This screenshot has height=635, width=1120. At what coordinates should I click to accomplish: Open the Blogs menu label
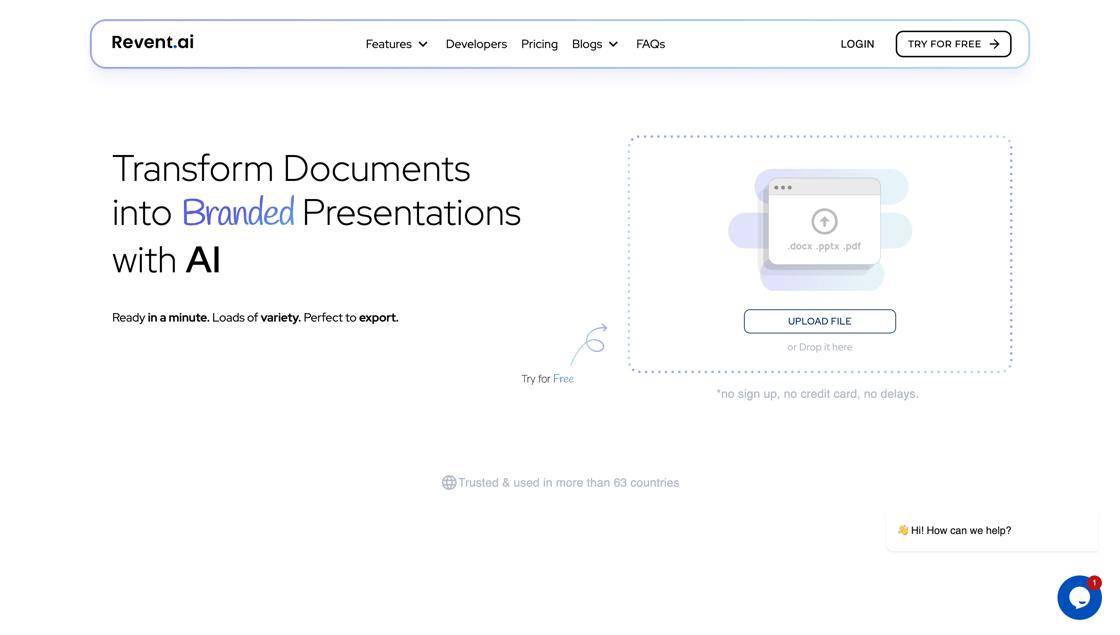587,44
